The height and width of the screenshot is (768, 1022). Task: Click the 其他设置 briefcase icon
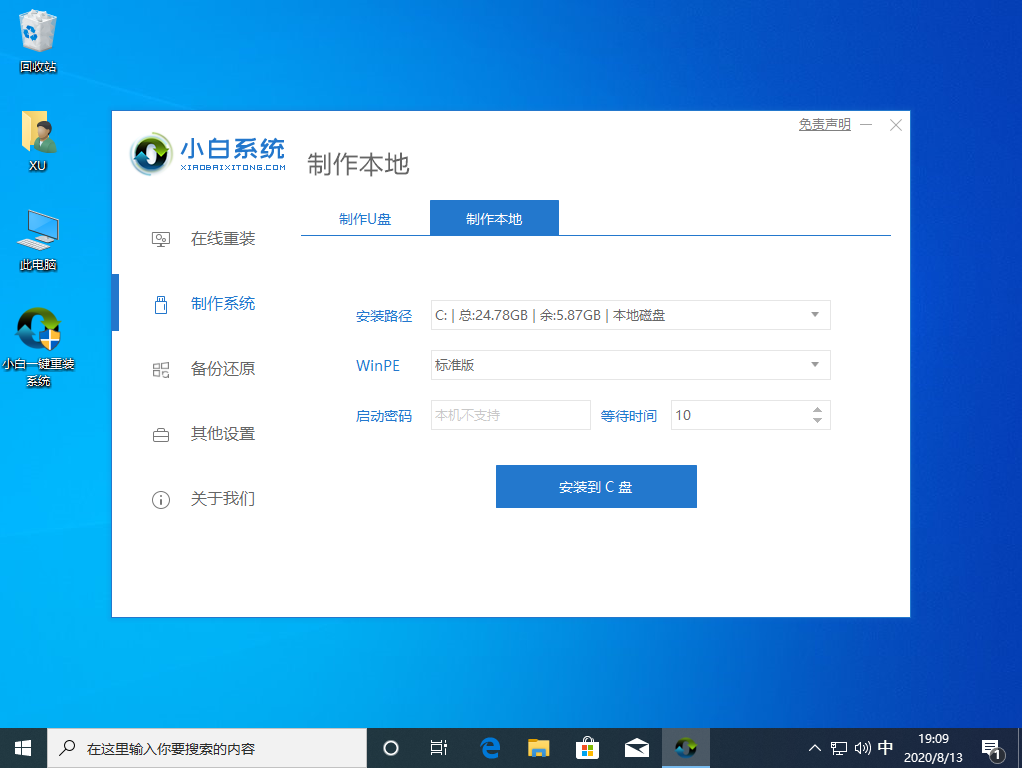point(160,434)
